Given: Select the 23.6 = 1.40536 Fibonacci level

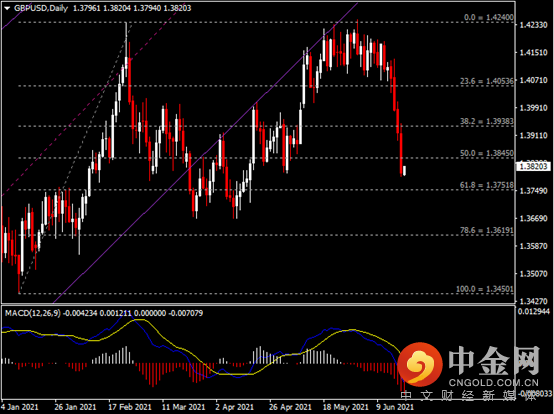Looking at the screenshot, I should click(487, 81).
